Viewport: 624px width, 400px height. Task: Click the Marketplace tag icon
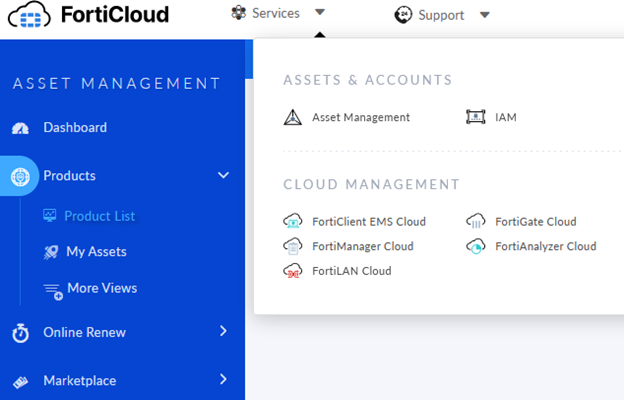coord(20,382)
